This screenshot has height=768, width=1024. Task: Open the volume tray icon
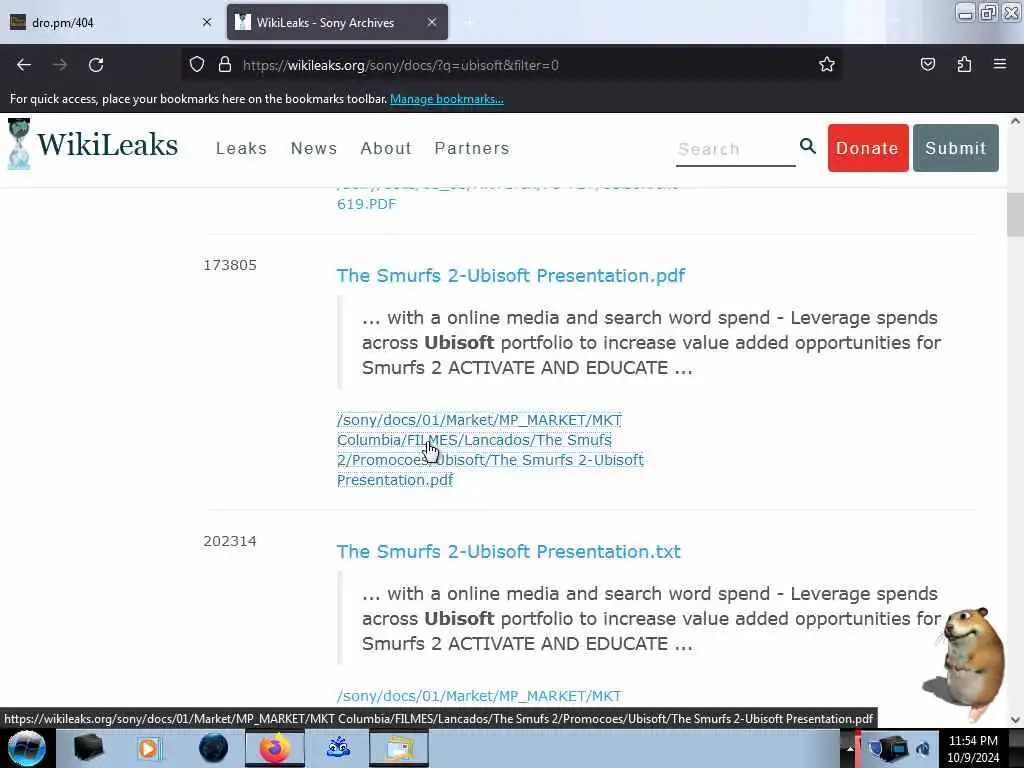923,749
